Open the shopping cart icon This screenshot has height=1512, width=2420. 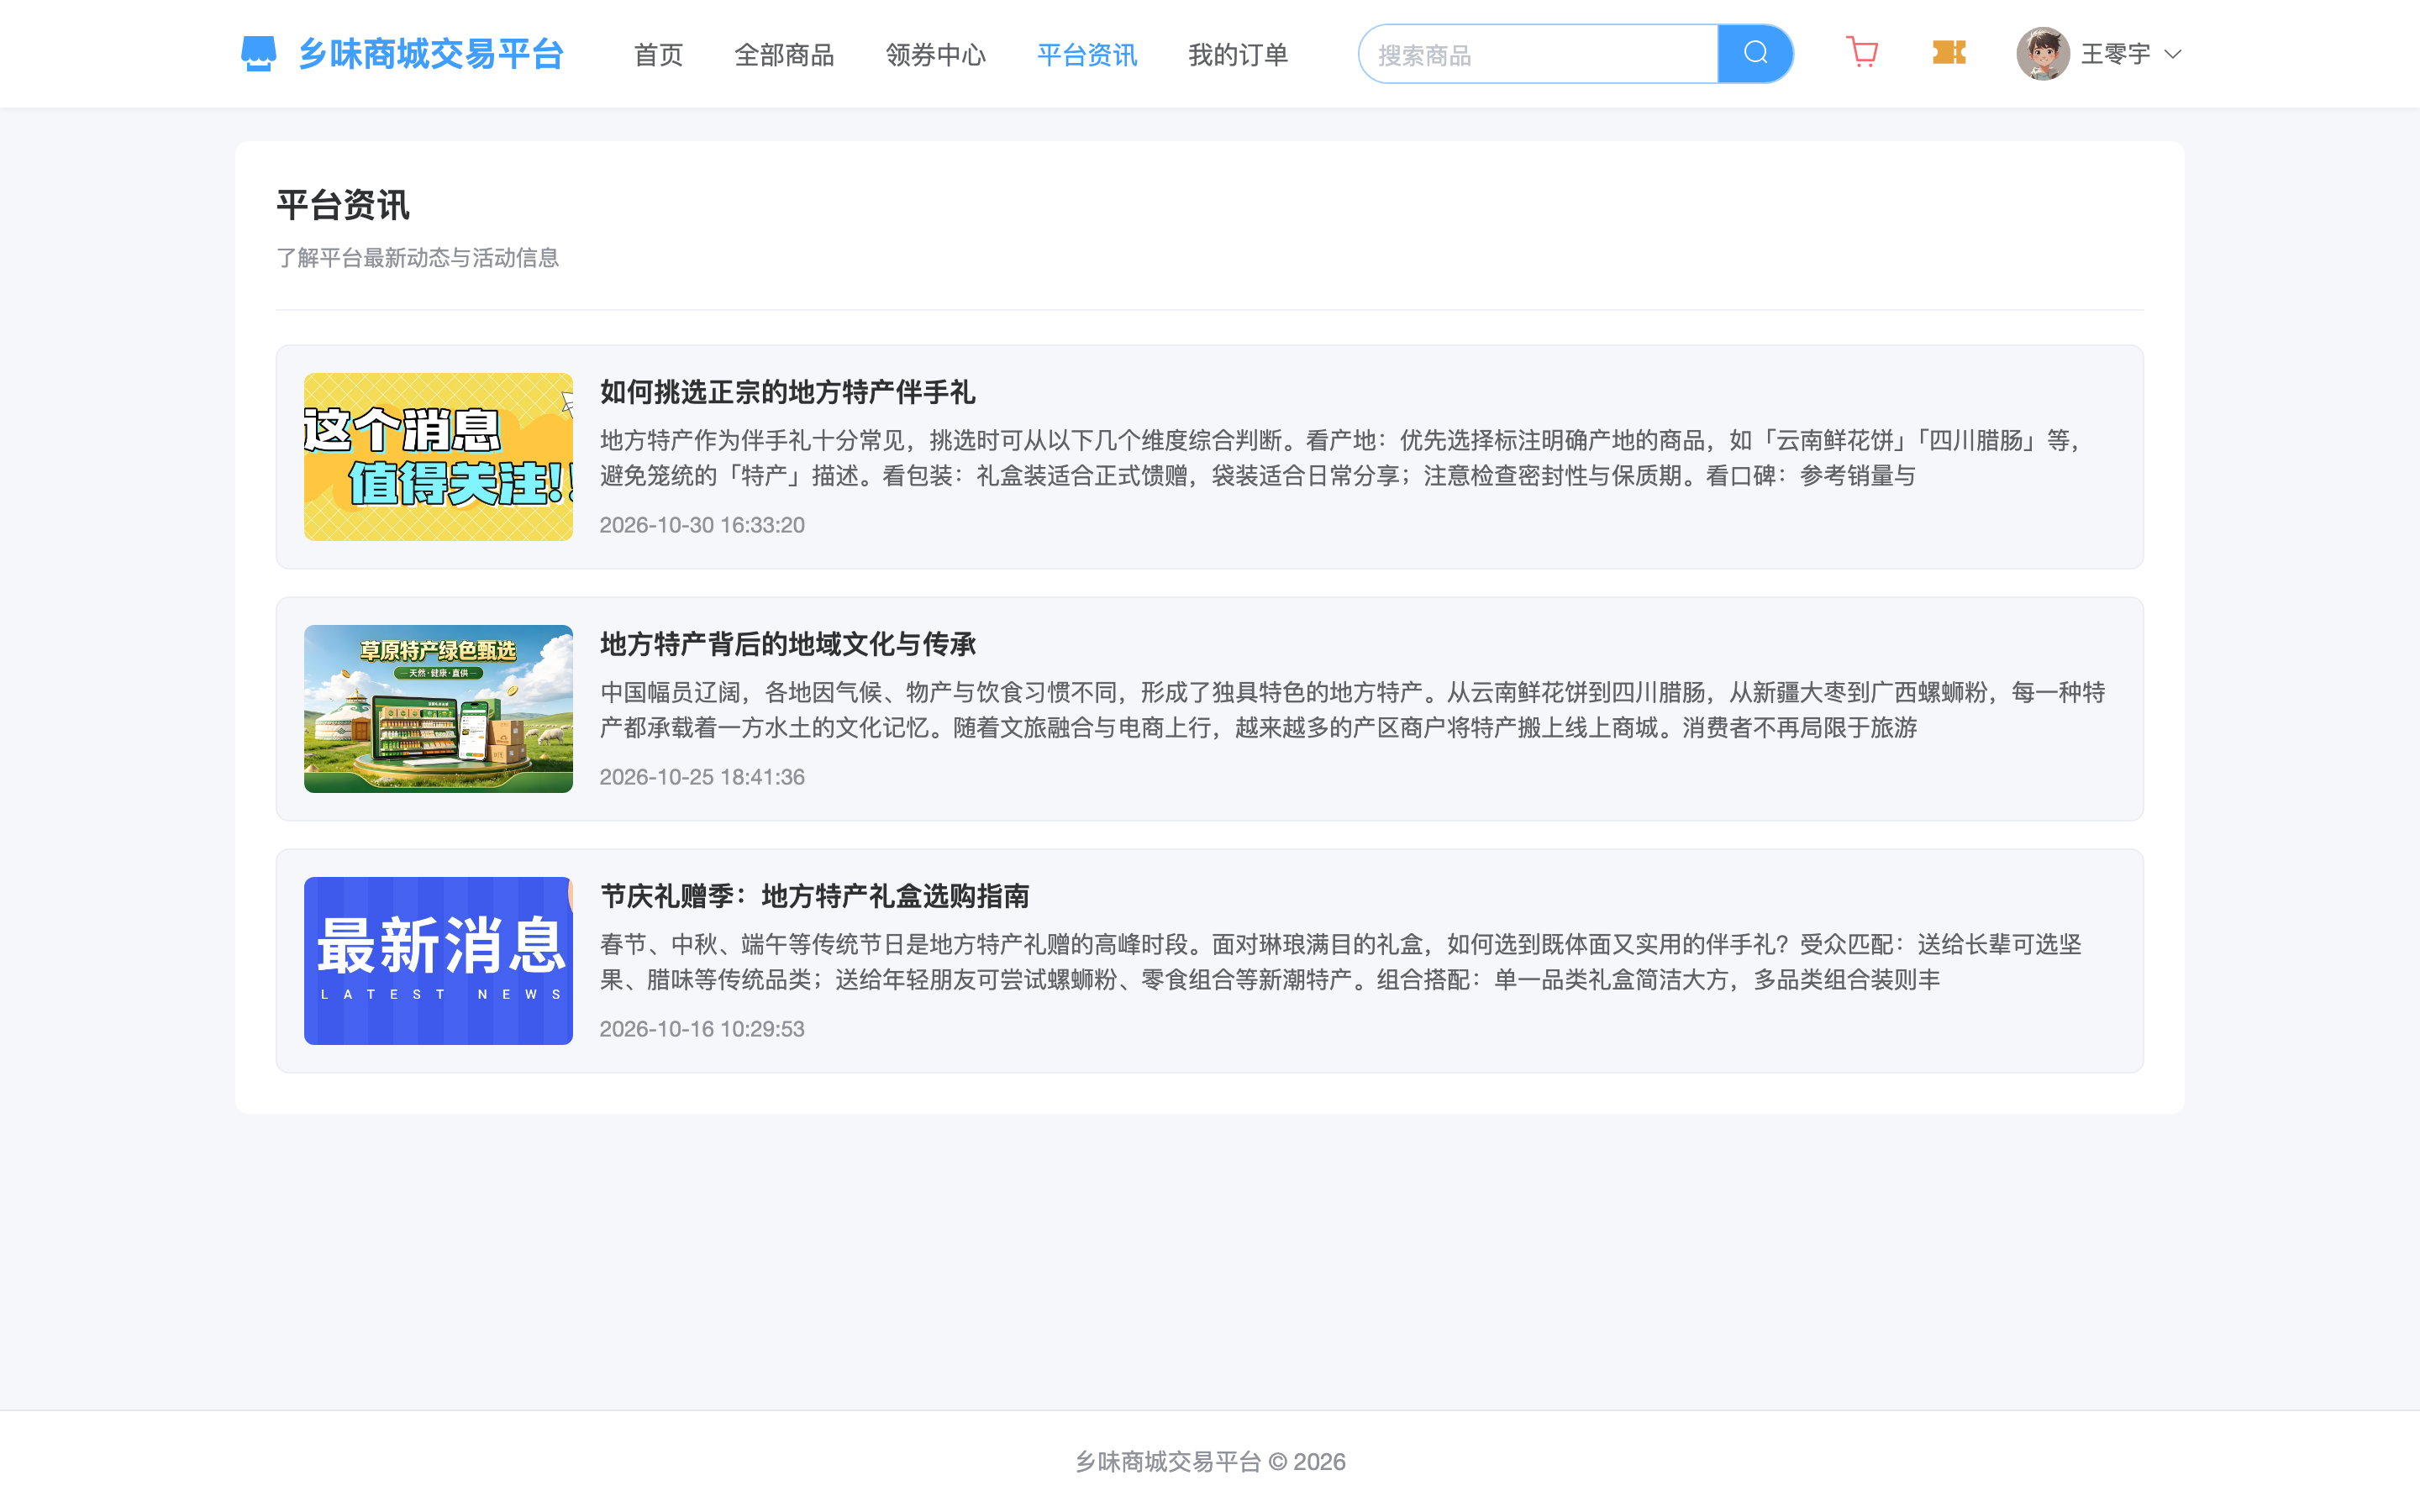tap(1862, 52)
